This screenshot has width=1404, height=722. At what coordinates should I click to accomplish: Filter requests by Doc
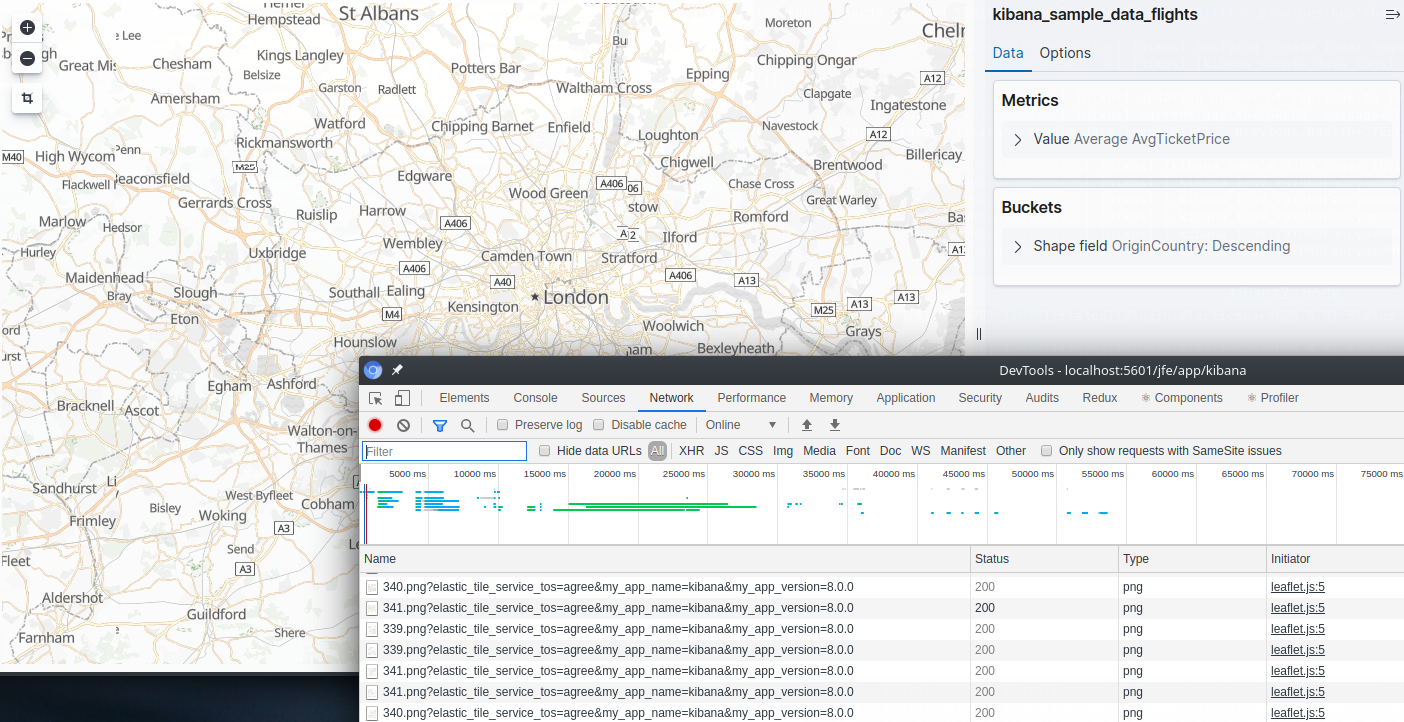coord(890,451)
